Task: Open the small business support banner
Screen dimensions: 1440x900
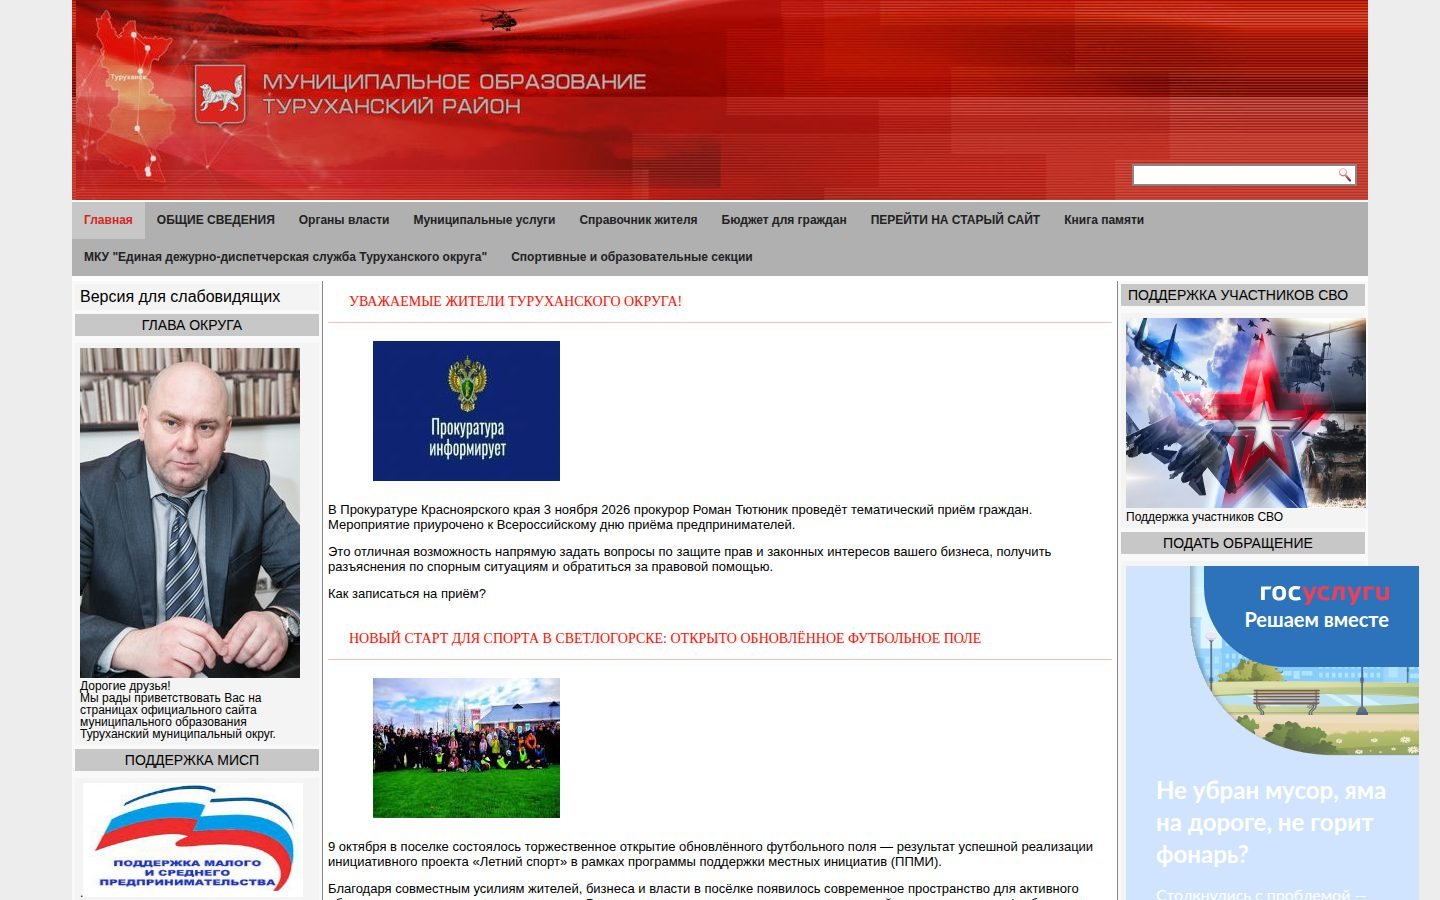Action: (193, 839)
